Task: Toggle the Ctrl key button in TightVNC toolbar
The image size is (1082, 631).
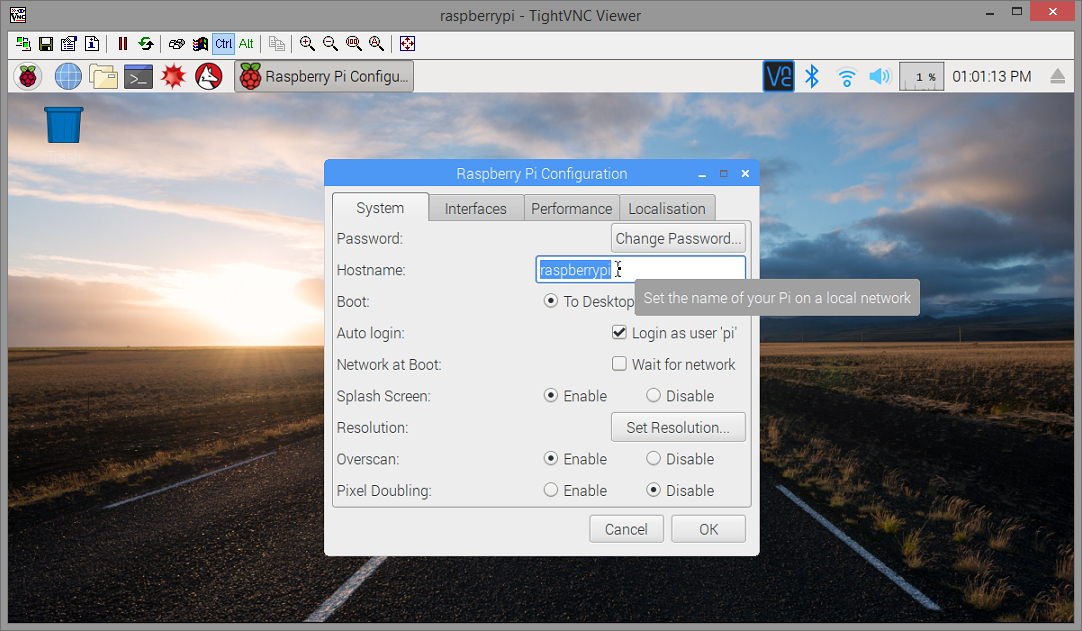Action: [x=224, y=44]
